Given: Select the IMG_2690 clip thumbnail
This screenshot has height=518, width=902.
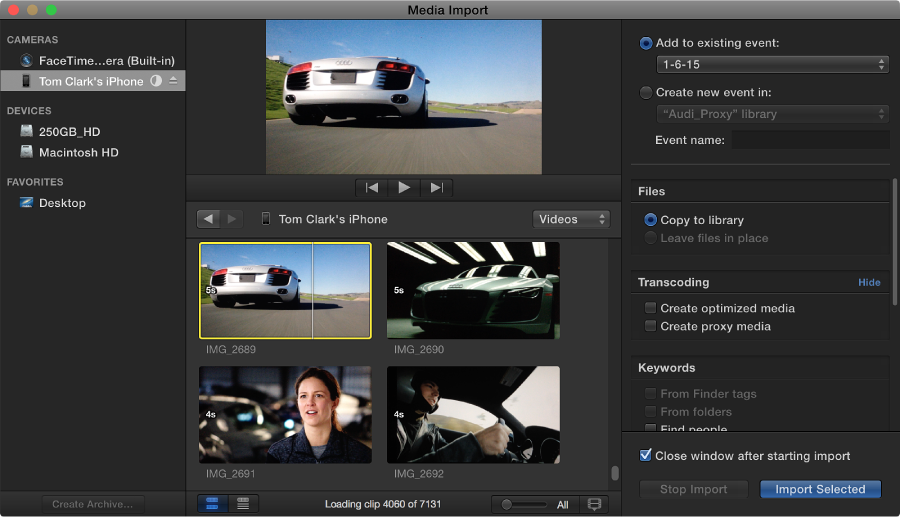Looking at the screenshot, I should click(x=473, y=291).
